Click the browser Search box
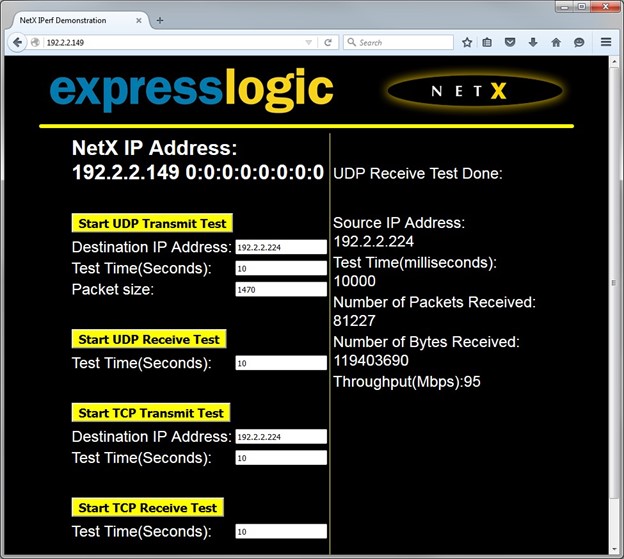624x559 pixels. (x=400, y=42)
